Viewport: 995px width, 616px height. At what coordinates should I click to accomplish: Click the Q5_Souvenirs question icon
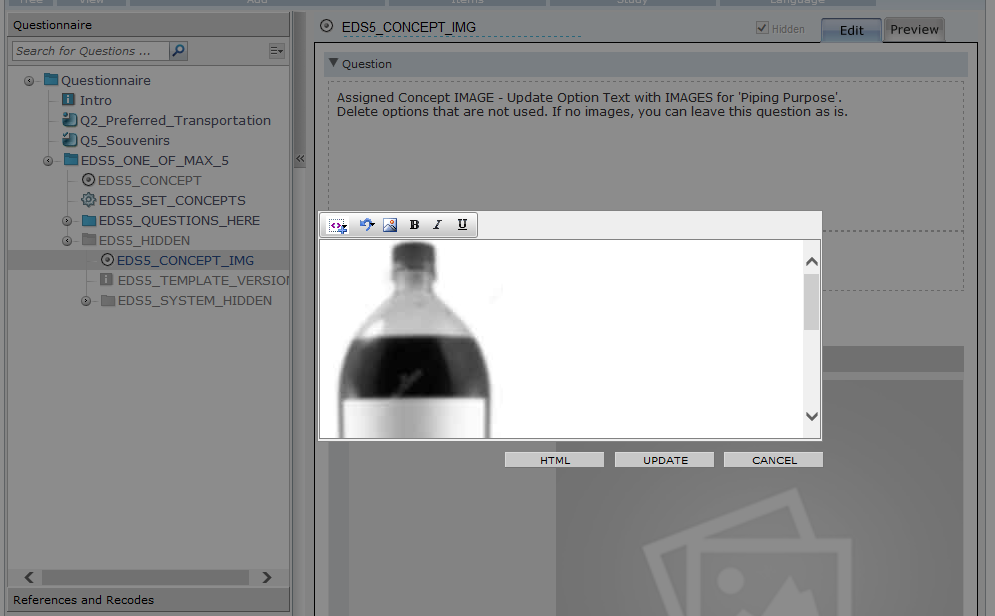click(x=69, y=140)
